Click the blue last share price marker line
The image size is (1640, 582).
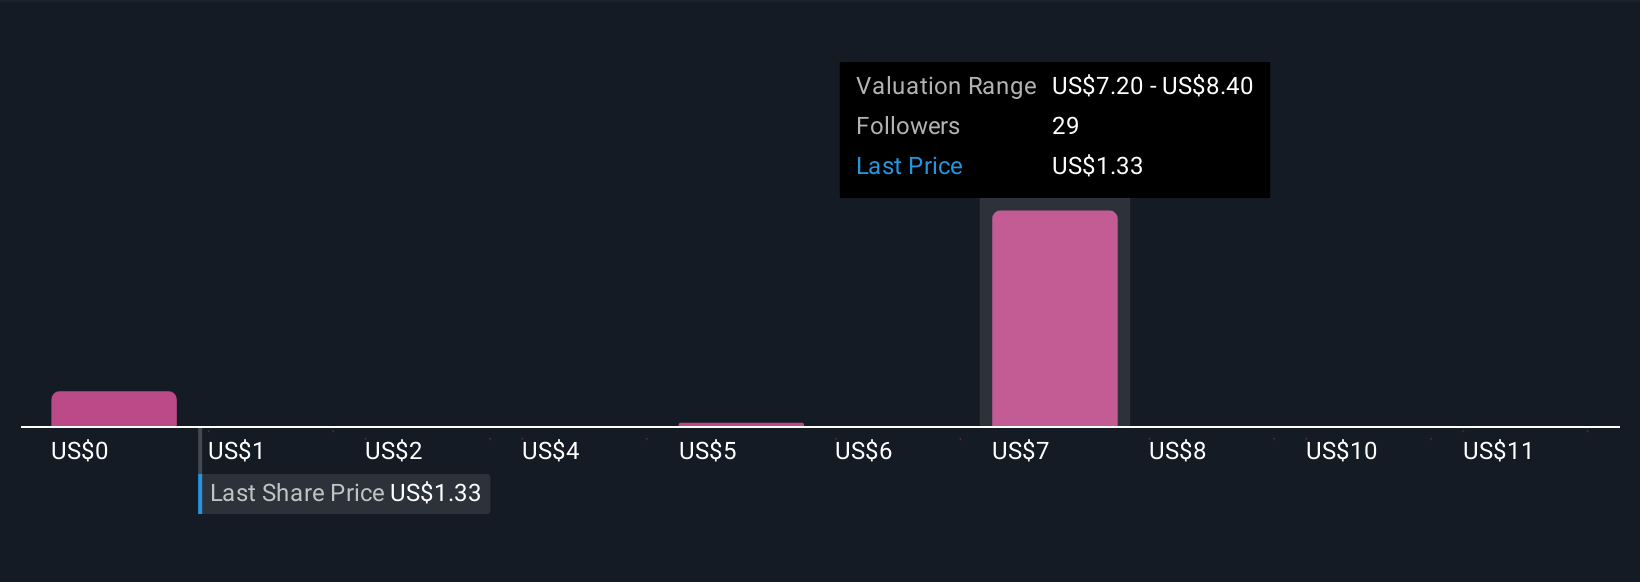200,471
